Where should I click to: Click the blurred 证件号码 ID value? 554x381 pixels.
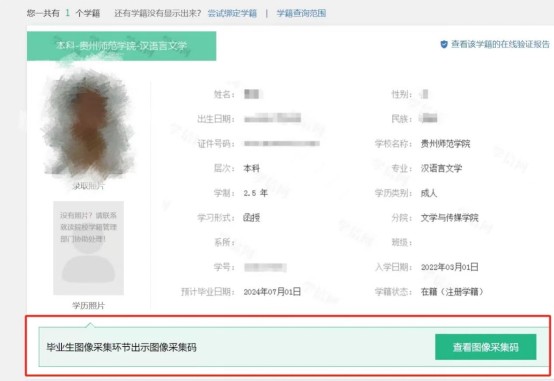tap(282, 143)
